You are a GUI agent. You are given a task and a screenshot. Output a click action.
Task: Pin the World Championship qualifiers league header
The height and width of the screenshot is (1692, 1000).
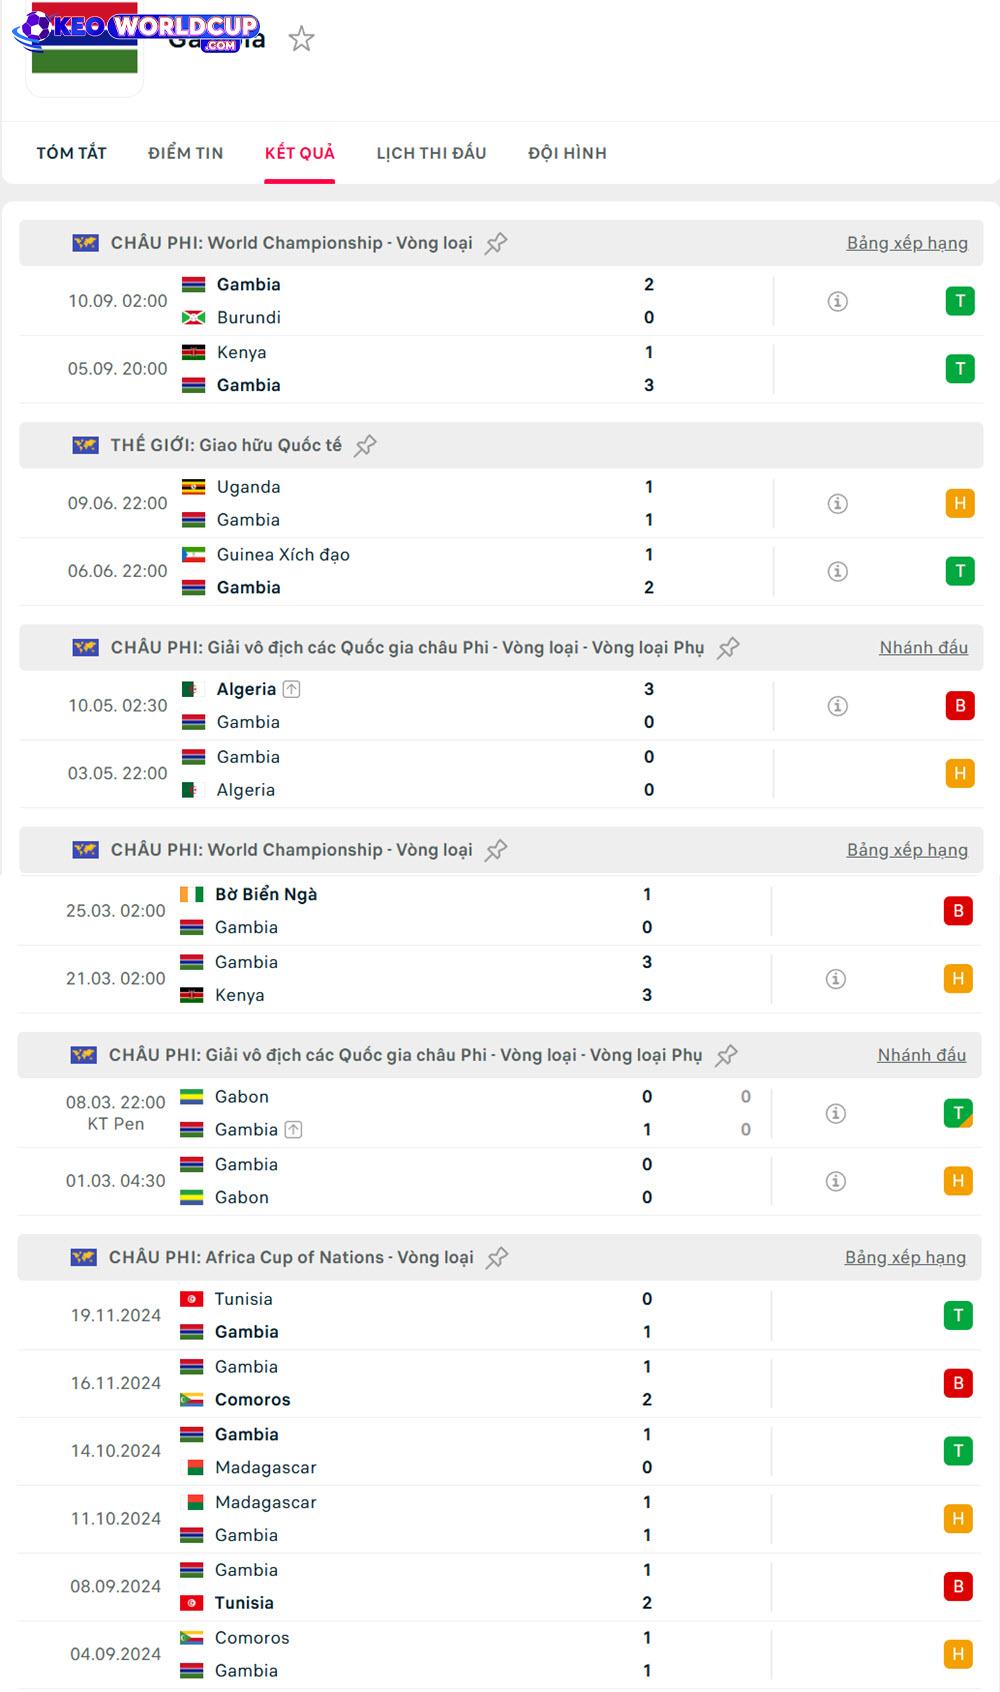click(x=496, y=243)
